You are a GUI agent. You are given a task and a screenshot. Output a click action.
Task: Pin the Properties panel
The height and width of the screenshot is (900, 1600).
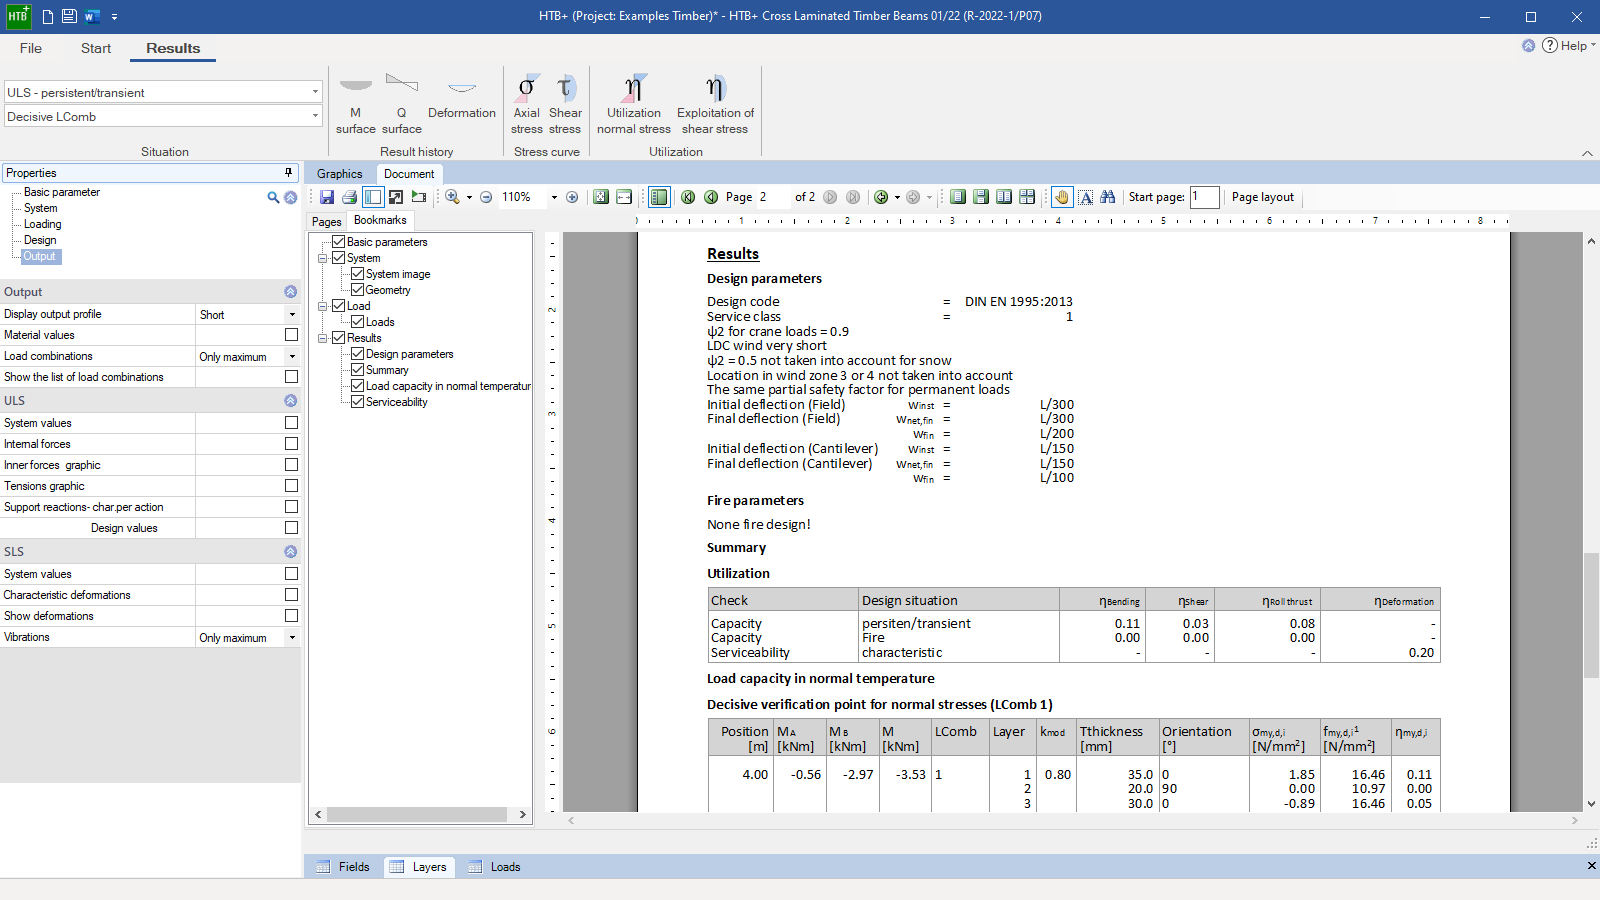(x=289, y=173)
